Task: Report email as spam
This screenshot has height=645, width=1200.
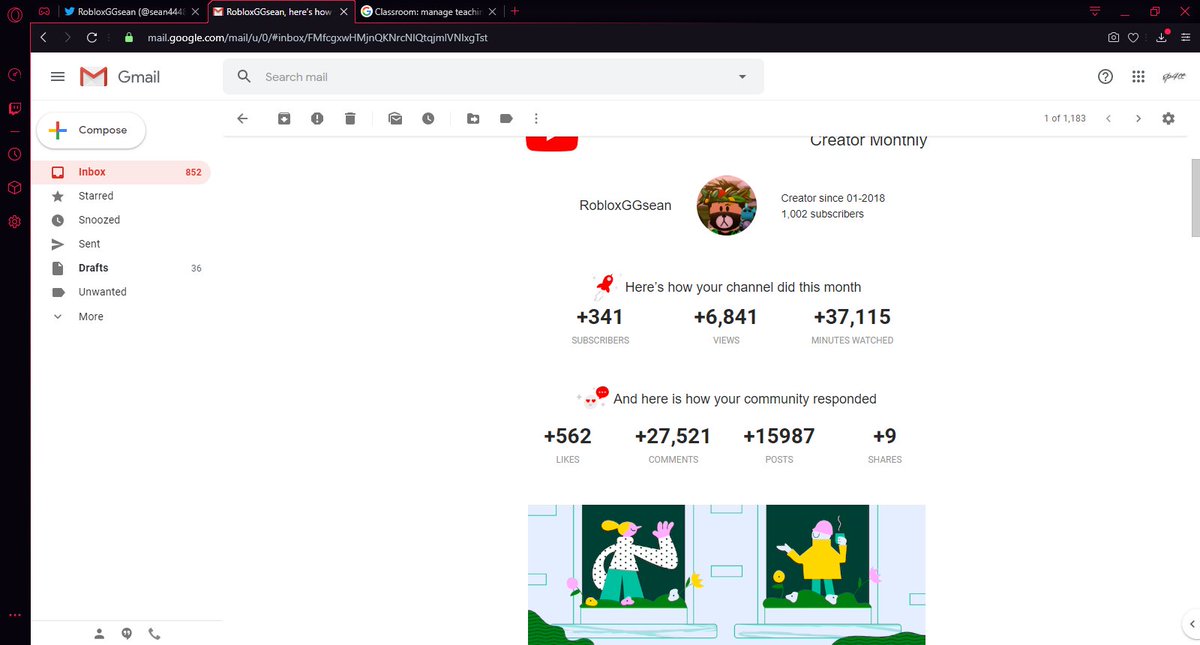Action: [317, 119]
